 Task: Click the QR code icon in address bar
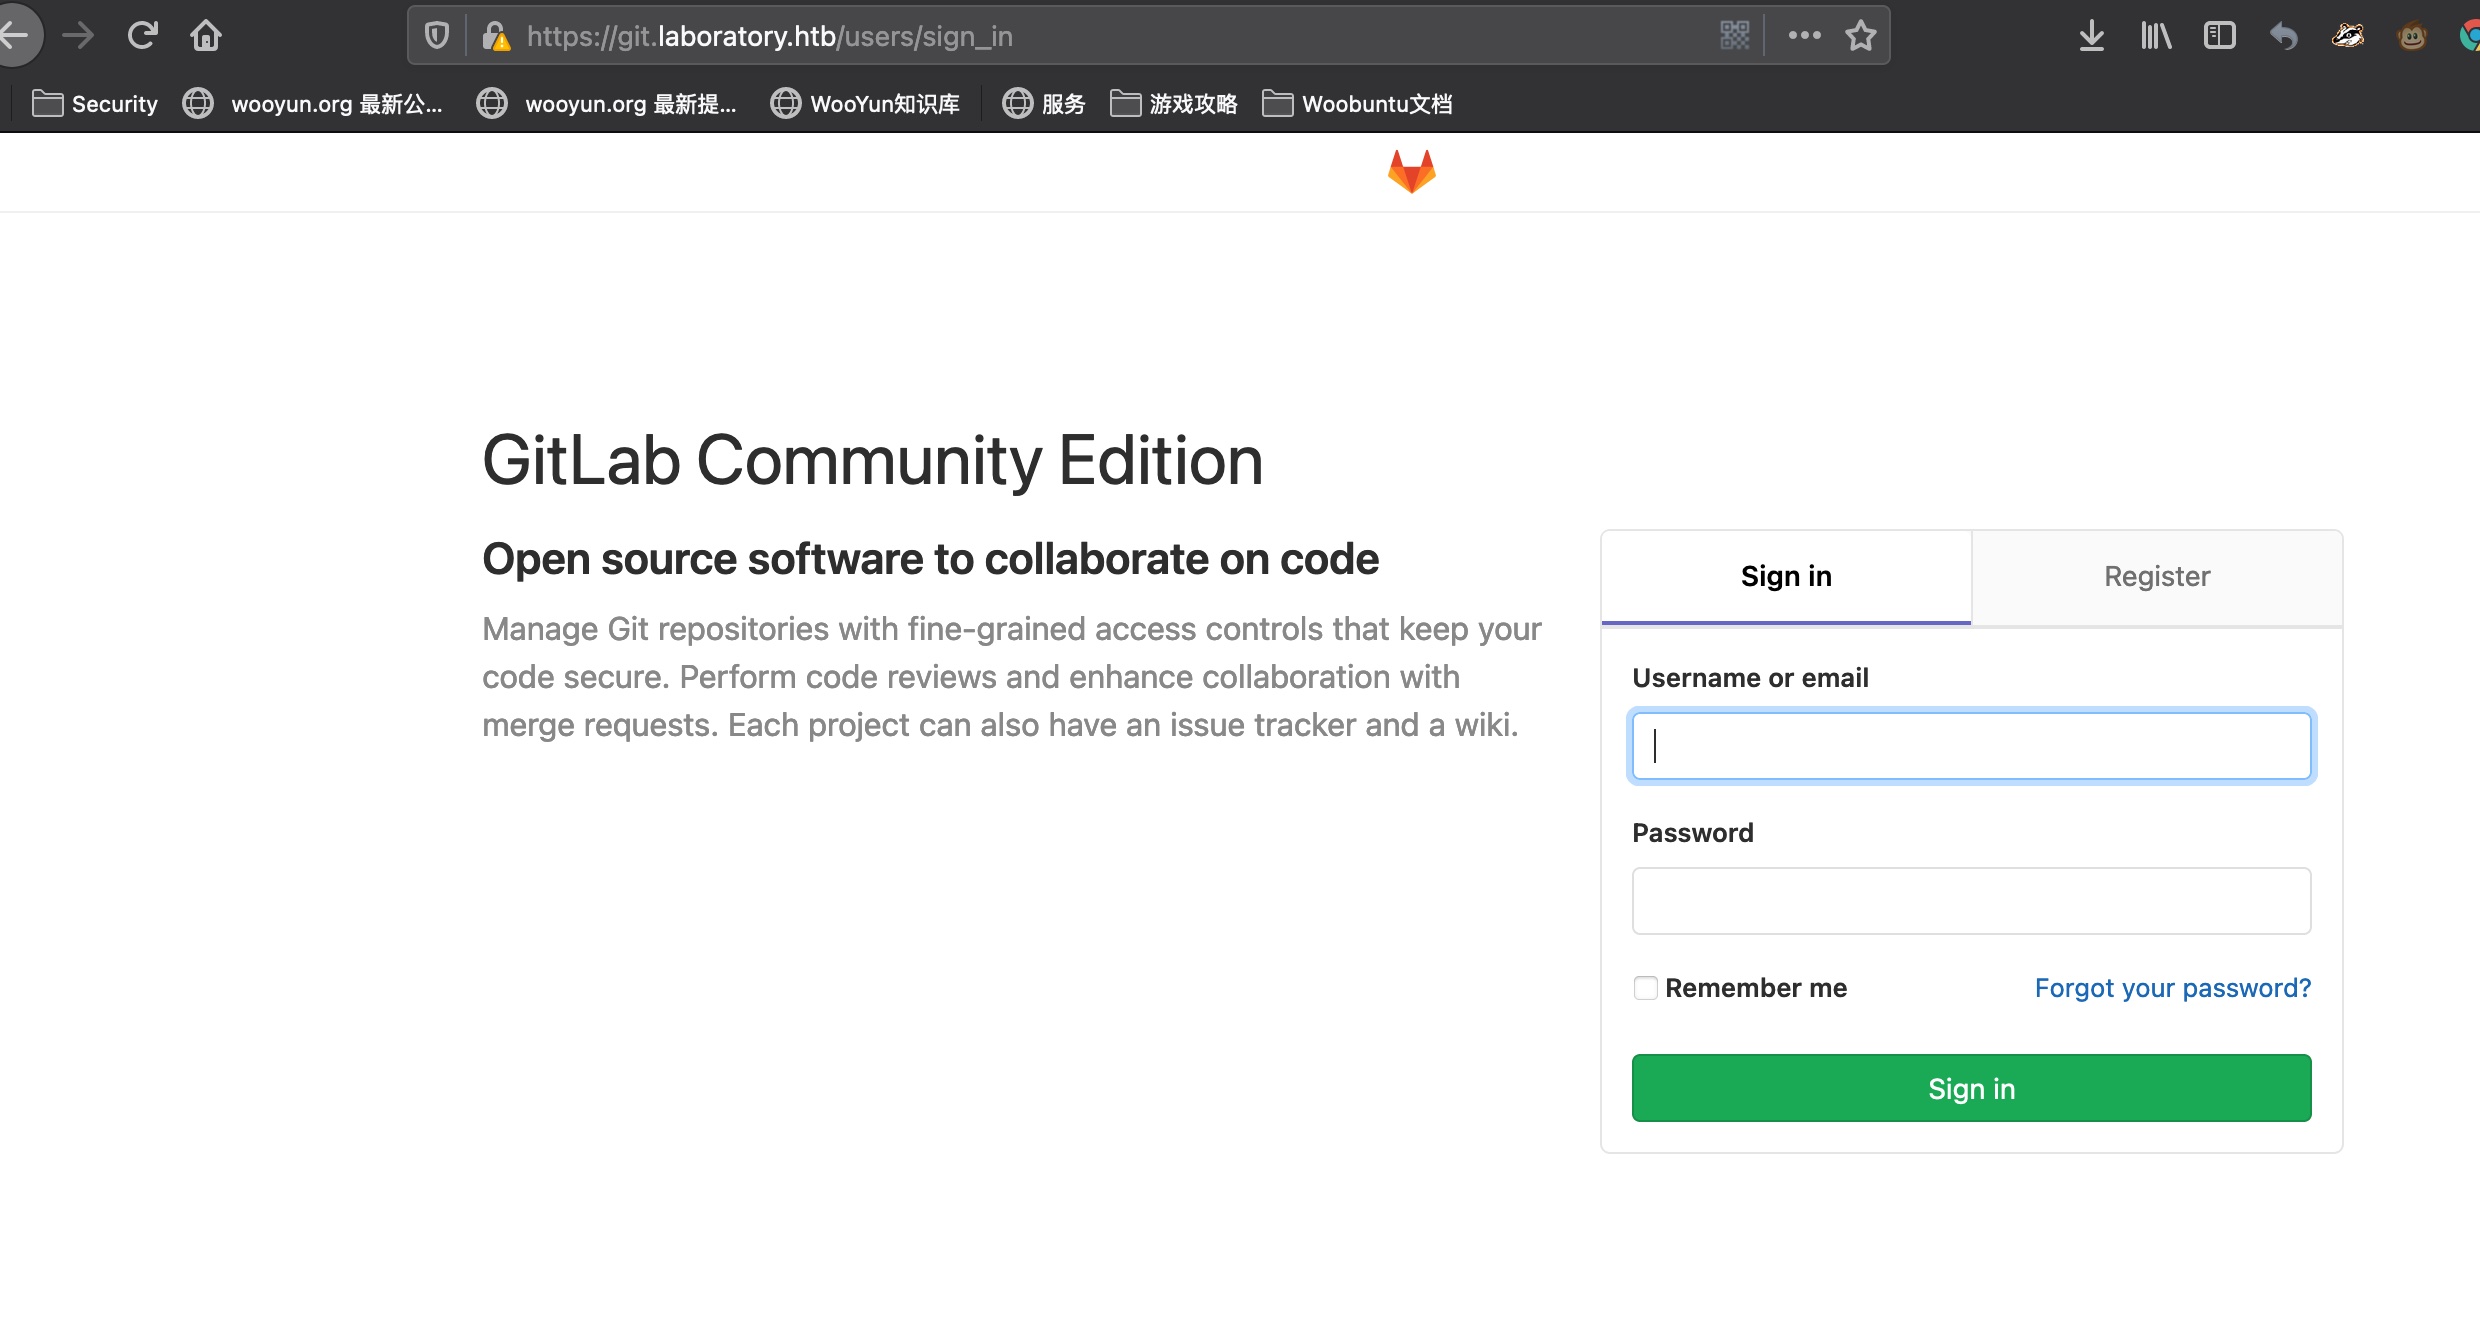click(1734, 36)
